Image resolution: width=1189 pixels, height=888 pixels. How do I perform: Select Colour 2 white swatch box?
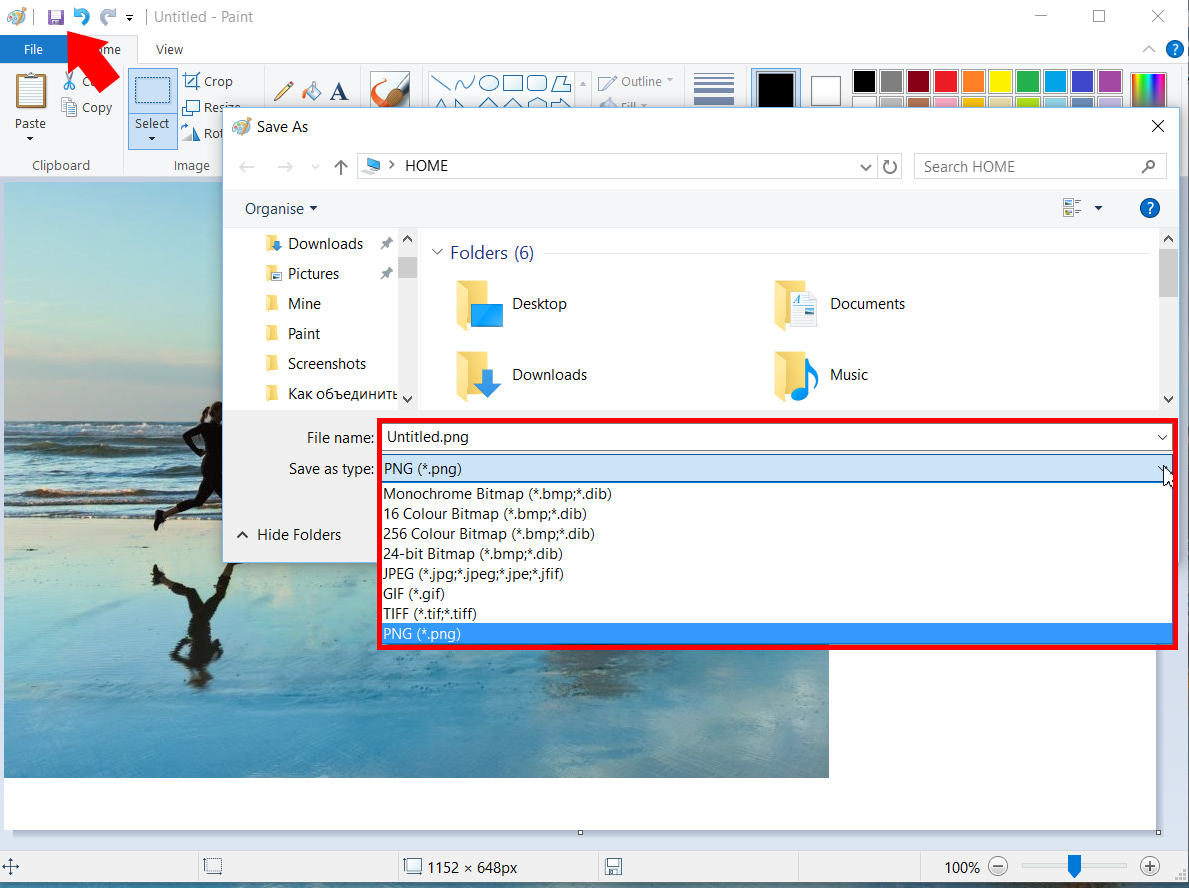coord(826,90)
